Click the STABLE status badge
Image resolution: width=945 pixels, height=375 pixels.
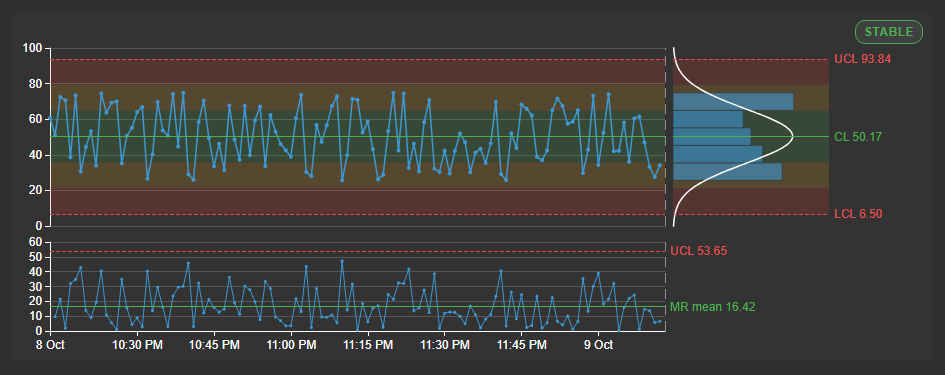[888, 32]
